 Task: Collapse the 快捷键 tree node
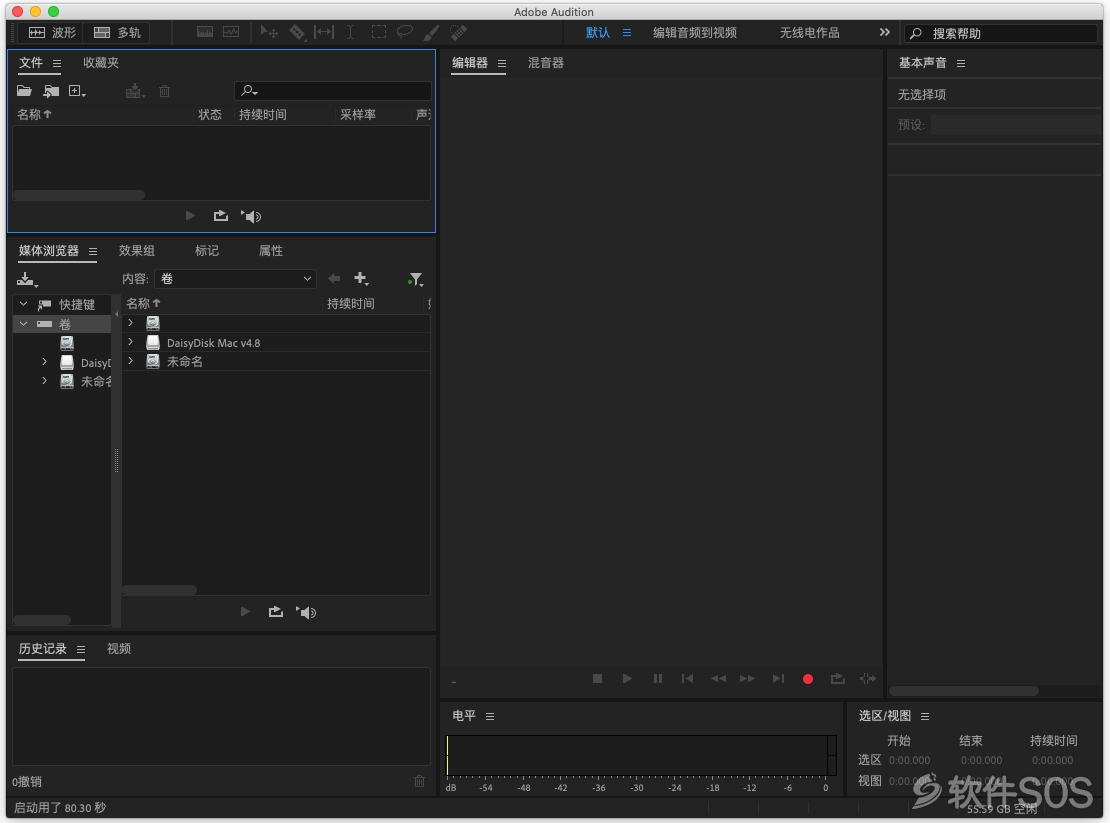click(23, 304)
